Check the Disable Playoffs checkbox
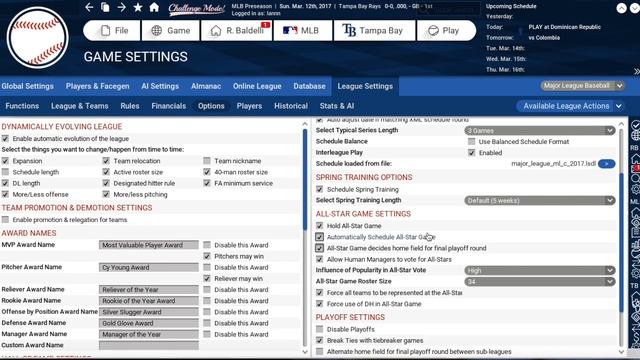Image resolution: width=640 pixels, height=360 pixels. [319, 329]
